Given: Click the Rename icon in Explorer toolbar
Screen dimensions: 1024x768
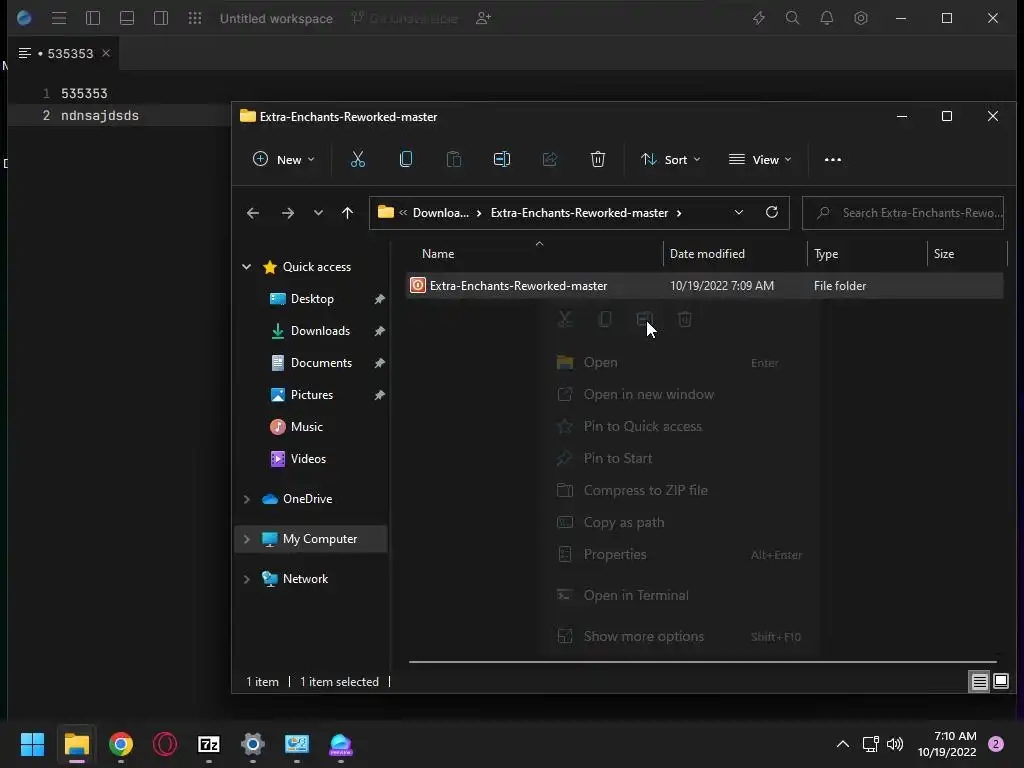Looking at the screenshot, I should click(x=502, y=159).
